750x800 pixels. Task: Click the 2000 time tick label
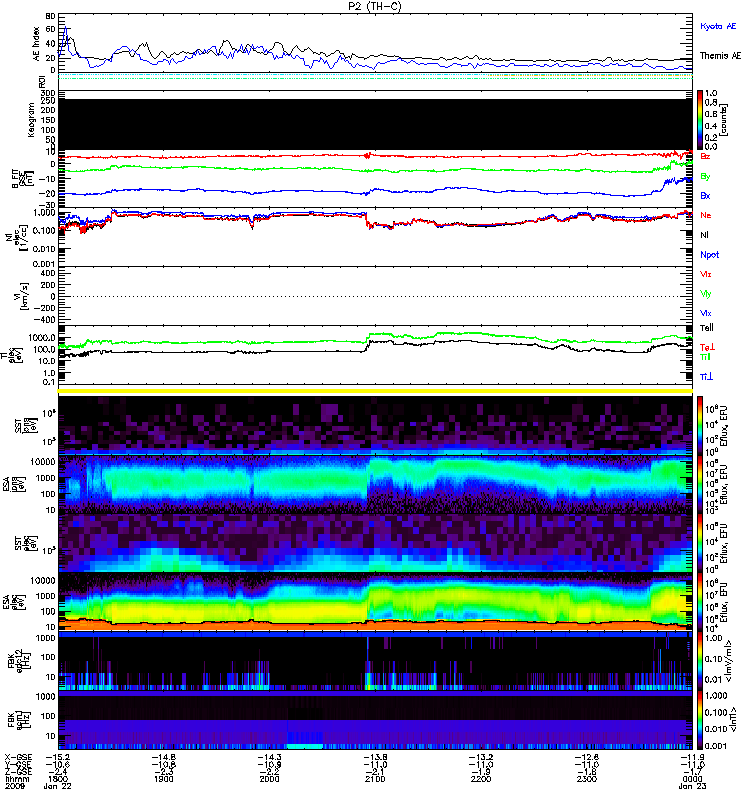tap(269, 779)
